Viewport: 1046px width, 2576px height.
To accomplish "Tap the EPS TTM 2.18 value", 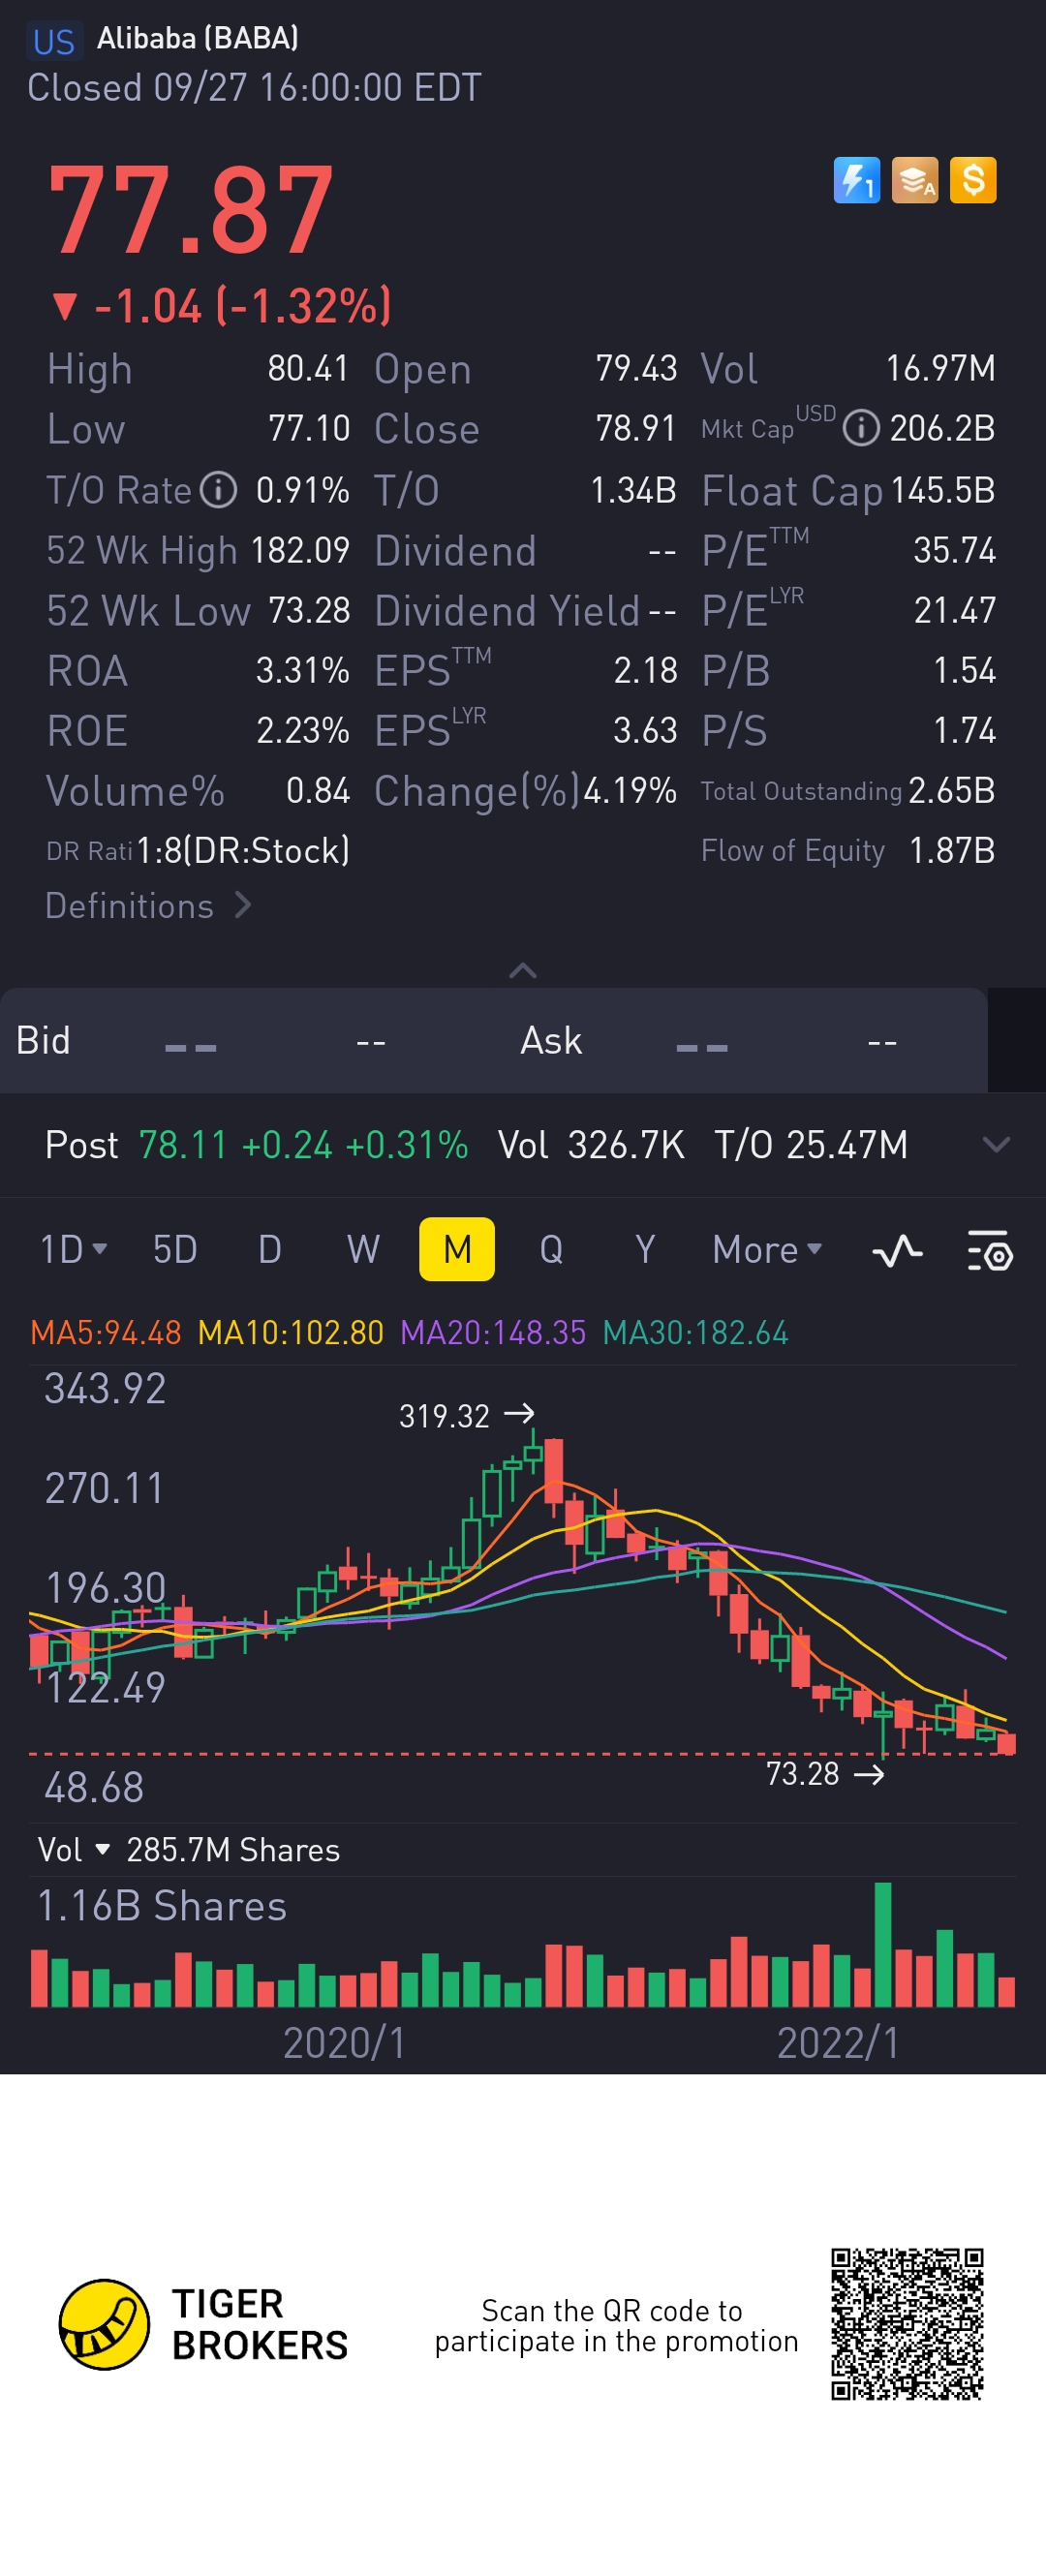I will point(645,670).
